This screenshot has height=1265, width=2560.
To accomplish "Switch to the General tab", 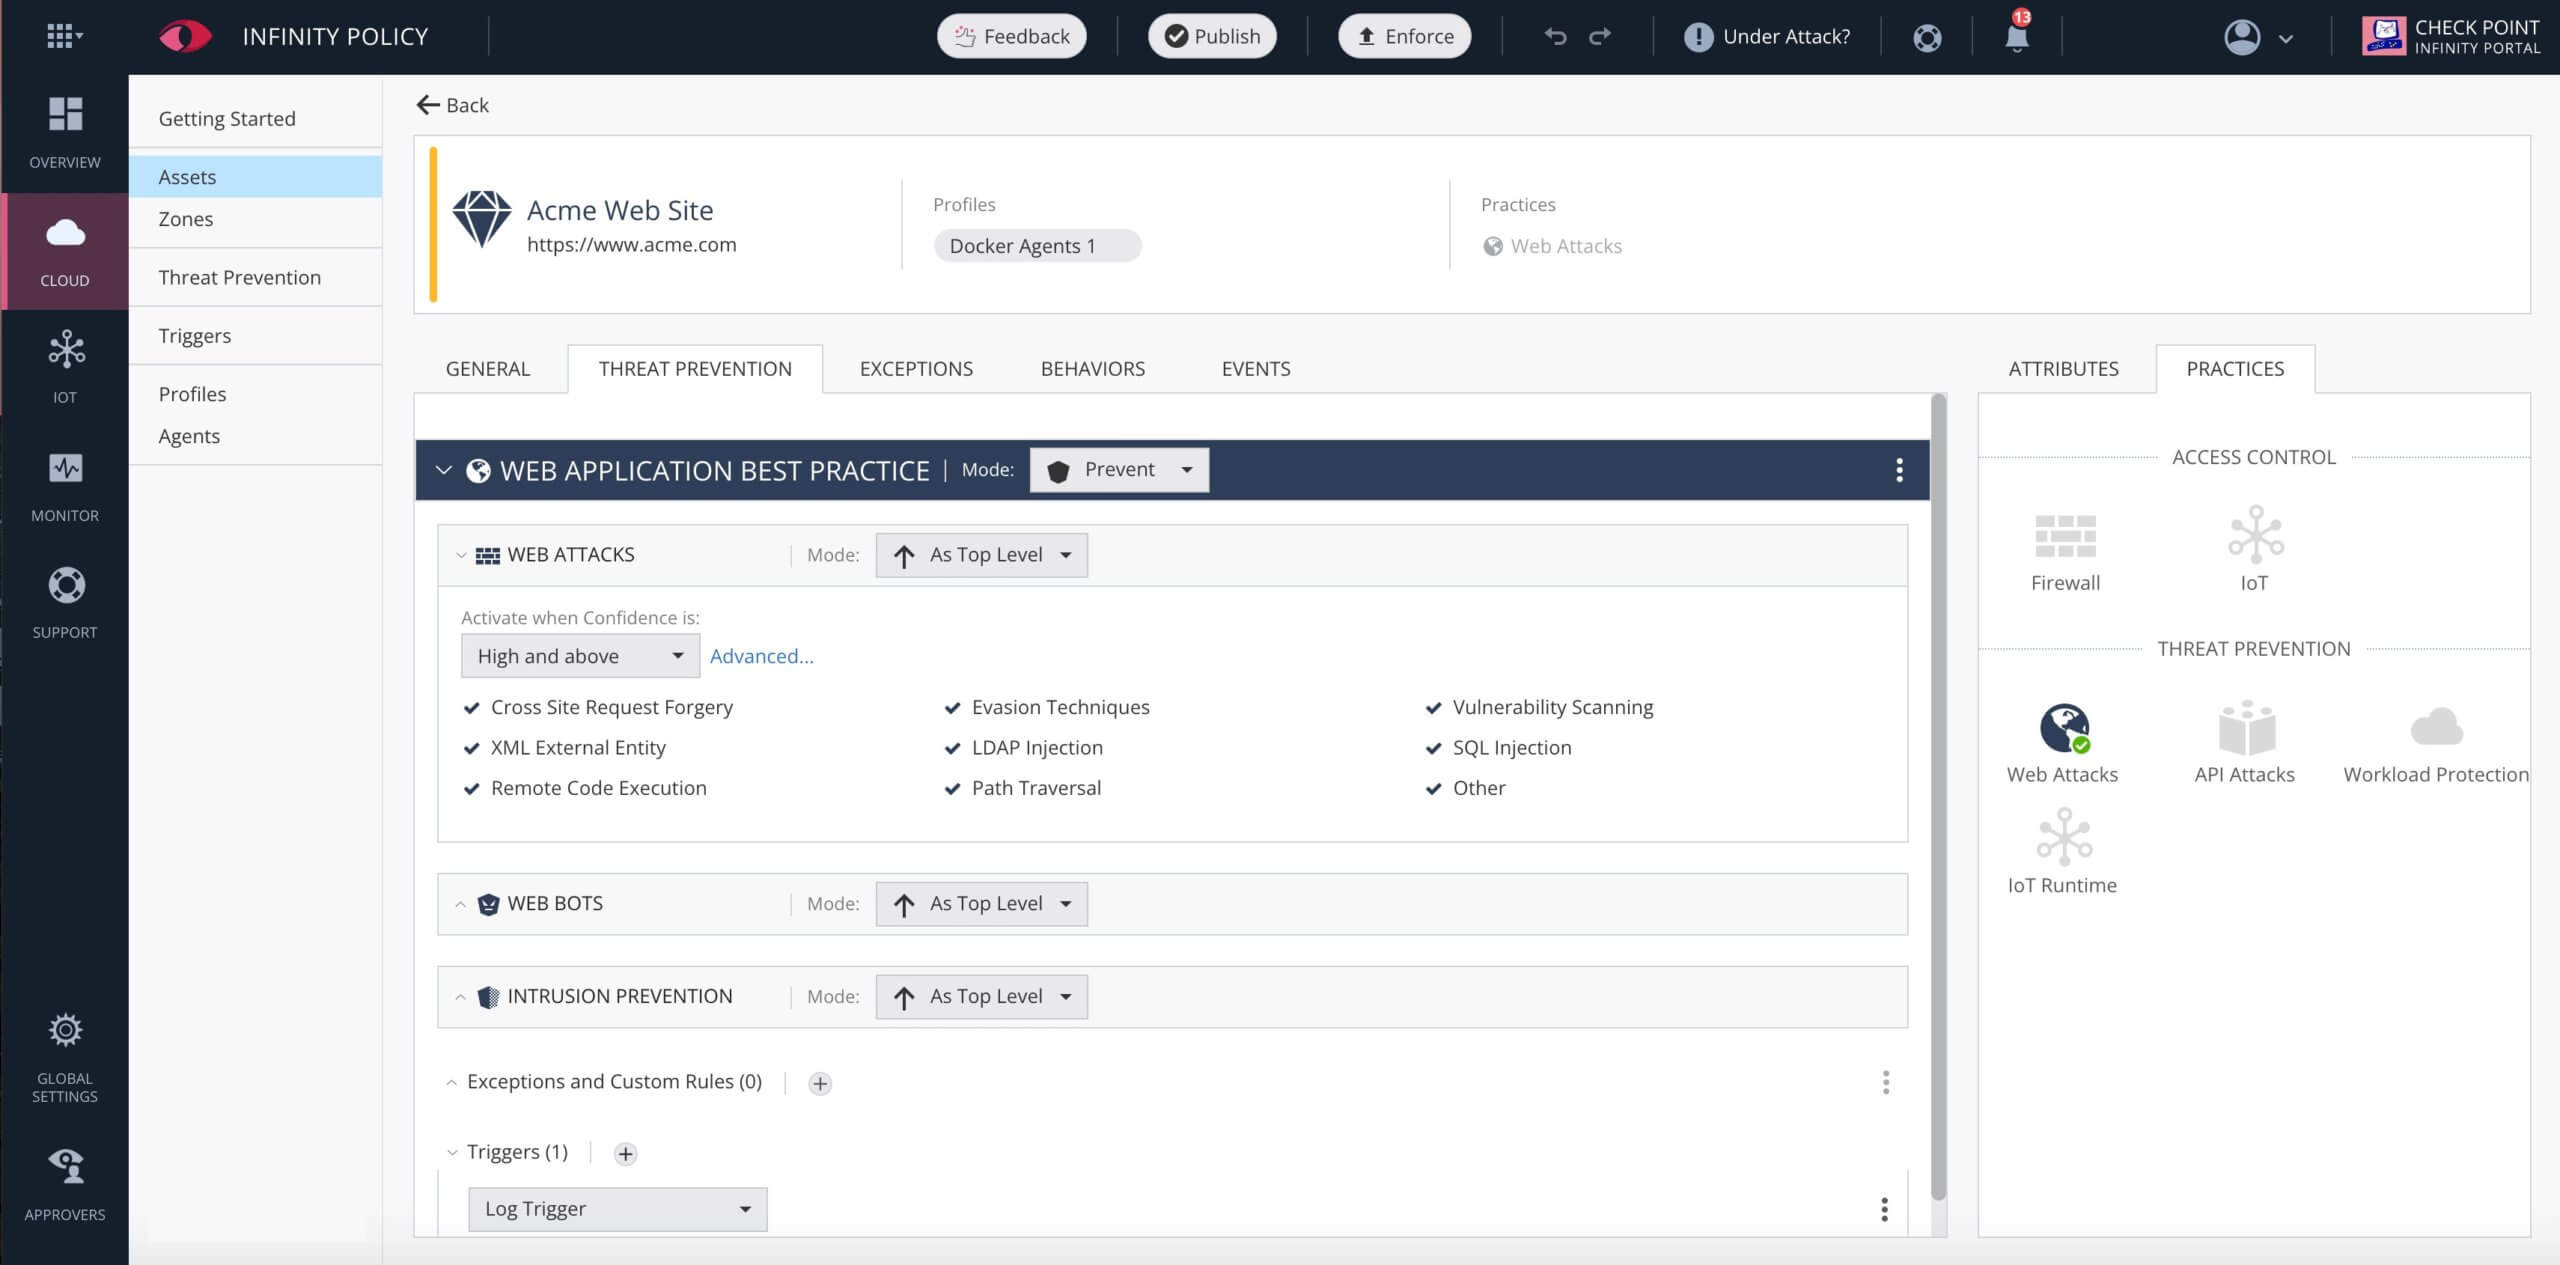I will (488, 369).
